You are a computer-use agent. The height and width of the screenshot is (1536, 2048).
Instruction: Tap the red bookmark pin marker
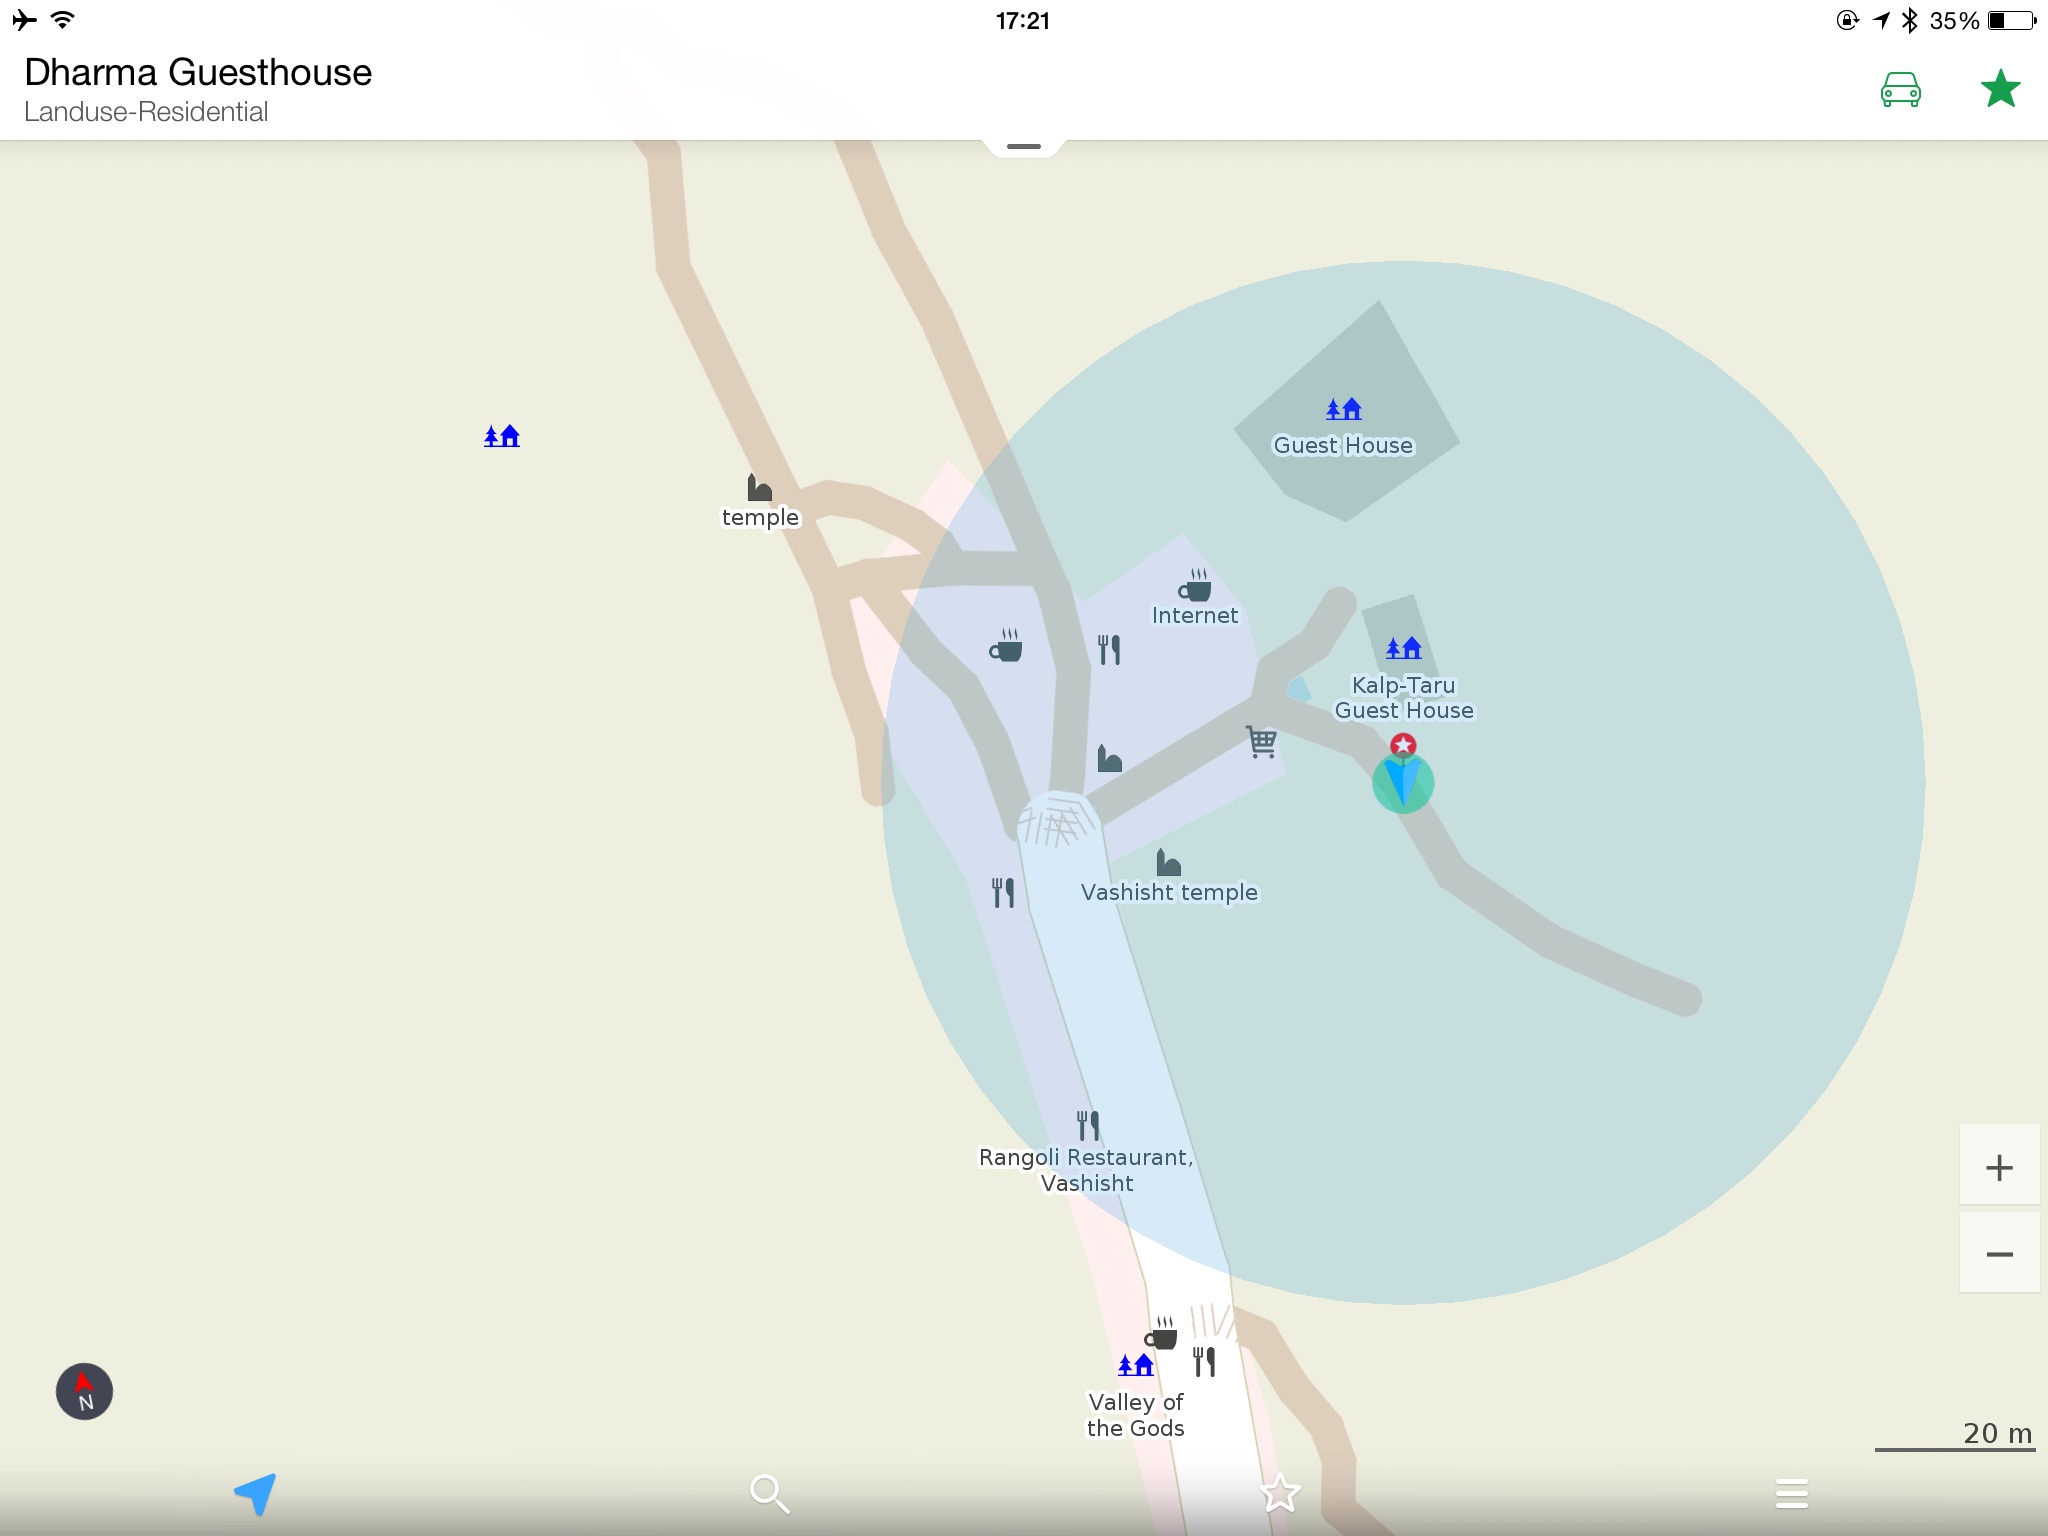1403,745
